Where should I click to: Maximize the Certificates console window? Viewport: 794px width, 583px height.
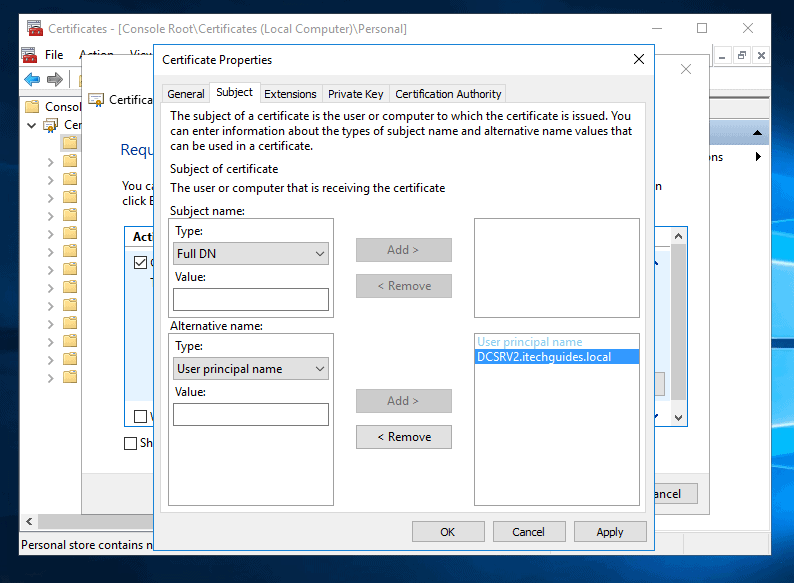[702, 28]
